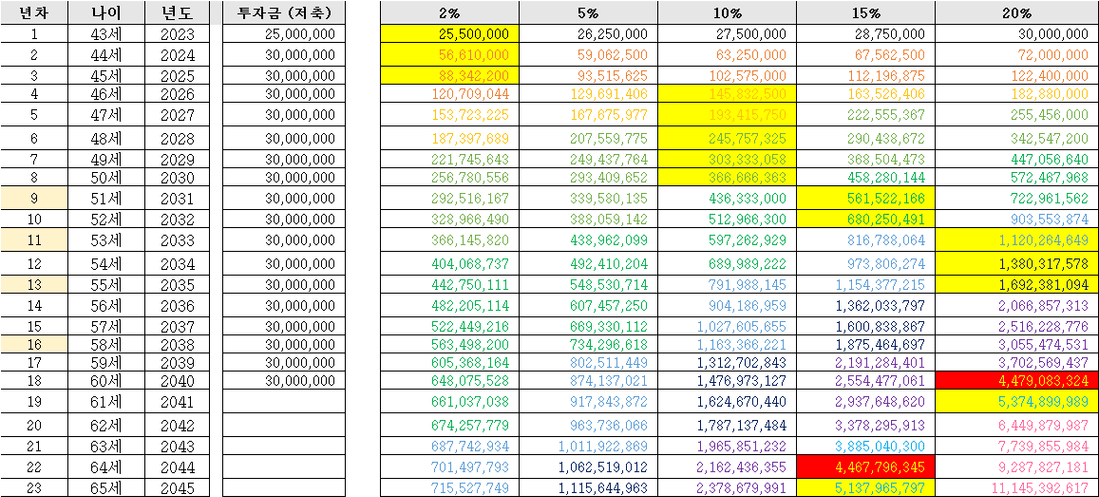Select the 26,250,000 cell
1099x497 pixels.
coord(589,34)
